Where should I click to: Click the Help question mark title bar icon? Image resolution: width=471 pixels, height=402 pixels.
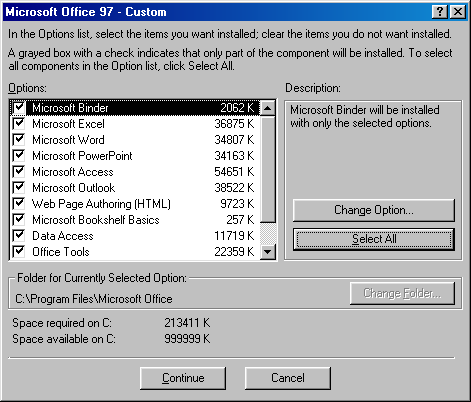[x=440, y=12]
